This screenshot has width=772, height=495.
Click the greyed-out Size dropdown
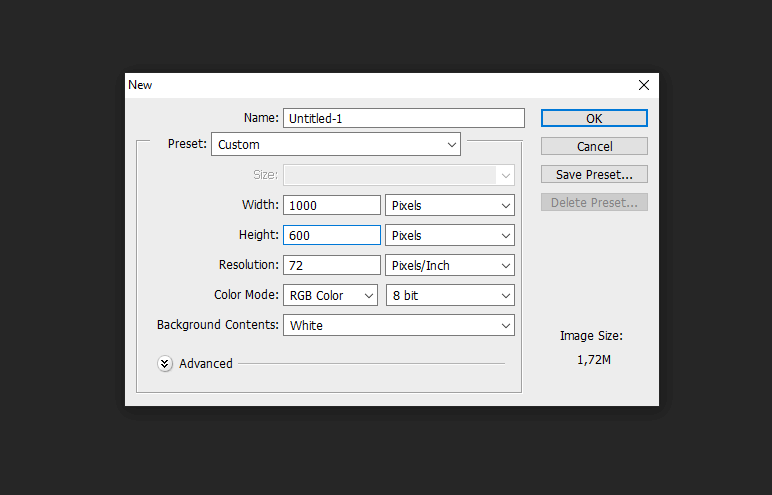399,175
